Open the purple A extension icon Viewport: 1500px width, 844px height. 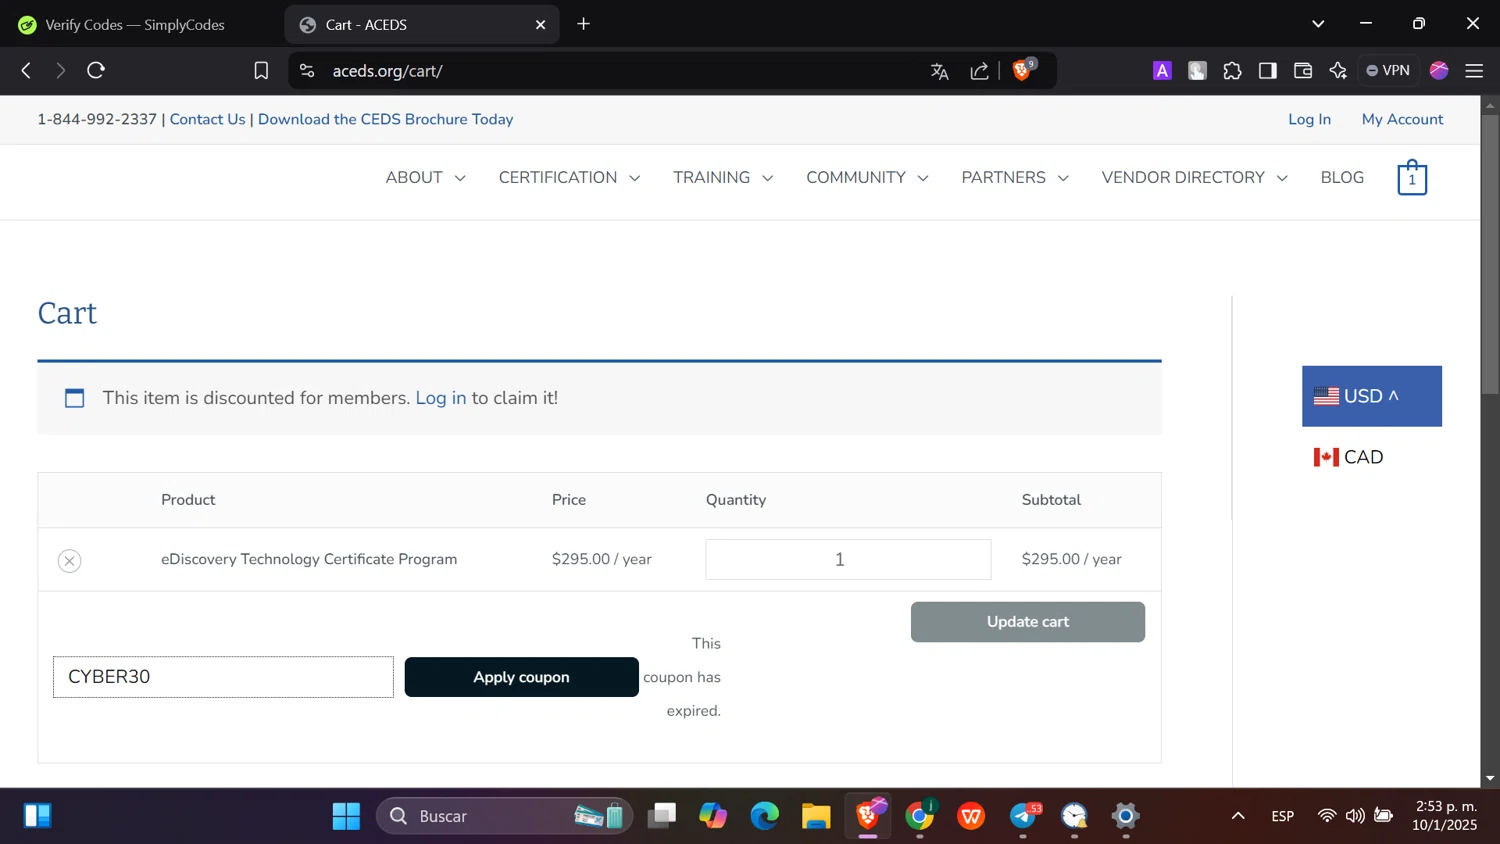[x=1162, y=70]
